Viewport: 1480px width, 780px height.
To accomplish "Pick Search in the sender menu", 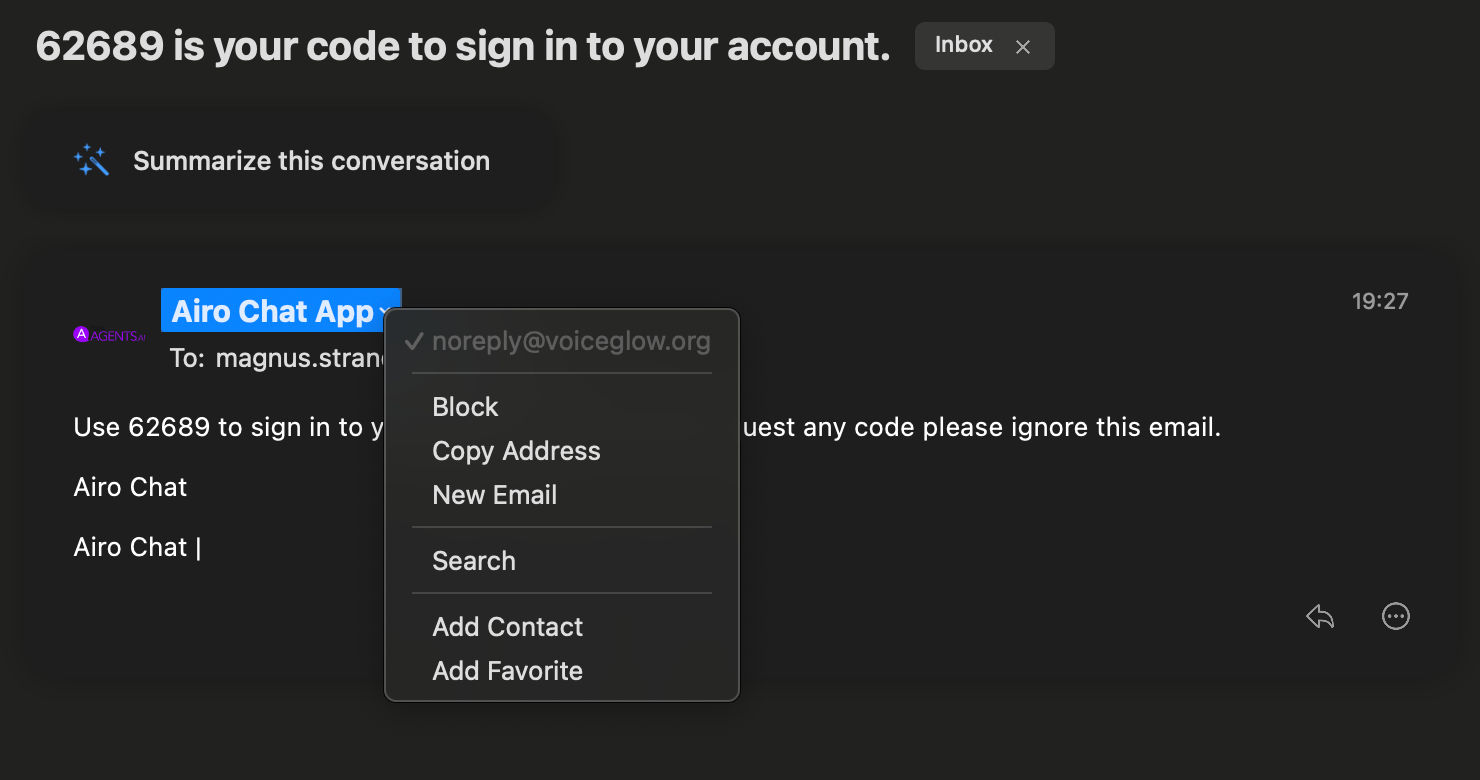I will pos(473,561).
